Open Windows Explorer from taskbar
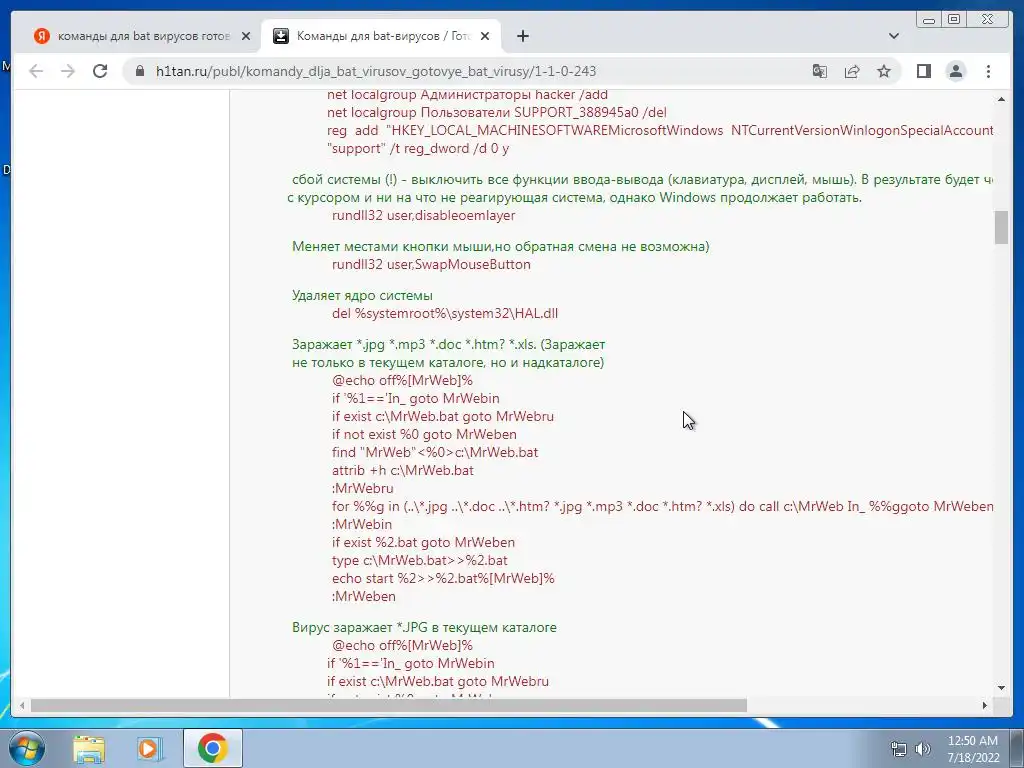This screenshot has width=1024, height=768. pyautogui.click(x=88, y=748)
